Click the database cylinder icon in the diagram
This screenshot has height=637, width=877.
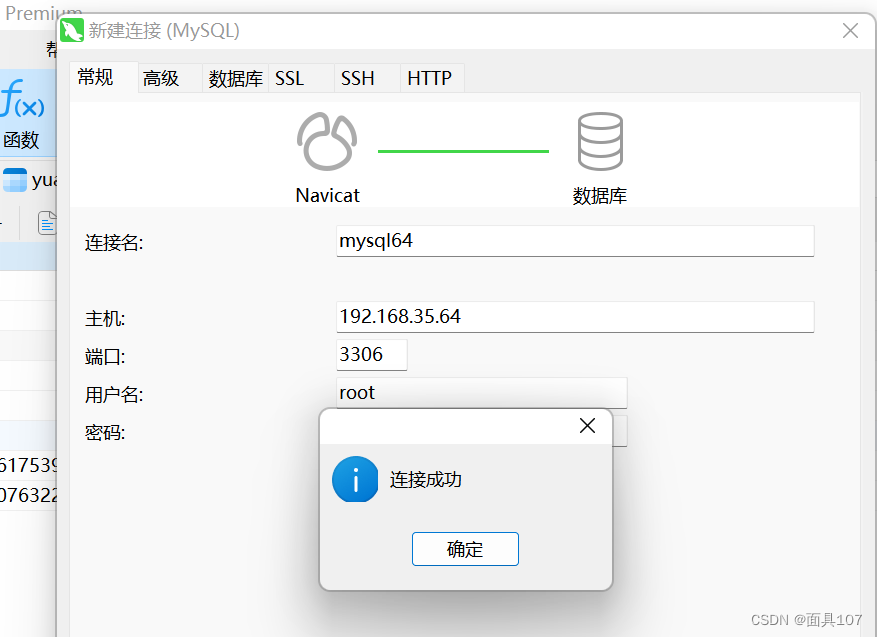[x=600, y=141]
